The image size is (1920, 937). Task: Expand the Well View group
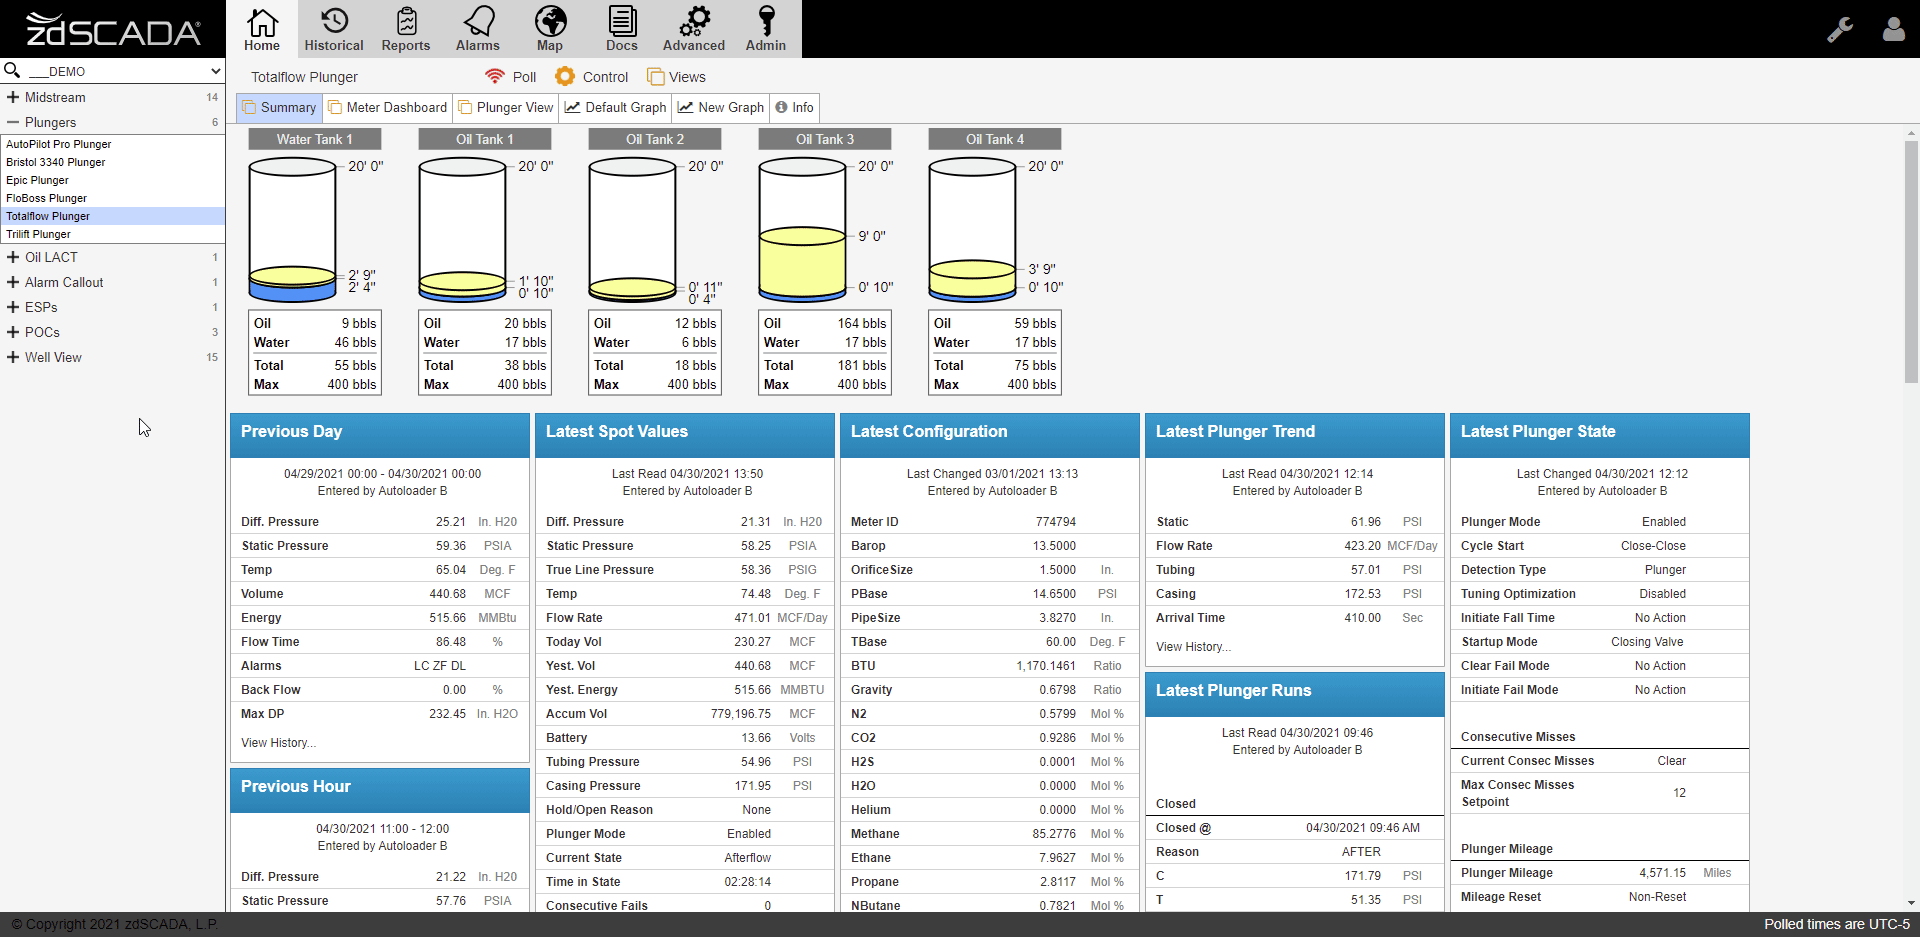pos(13,357)
